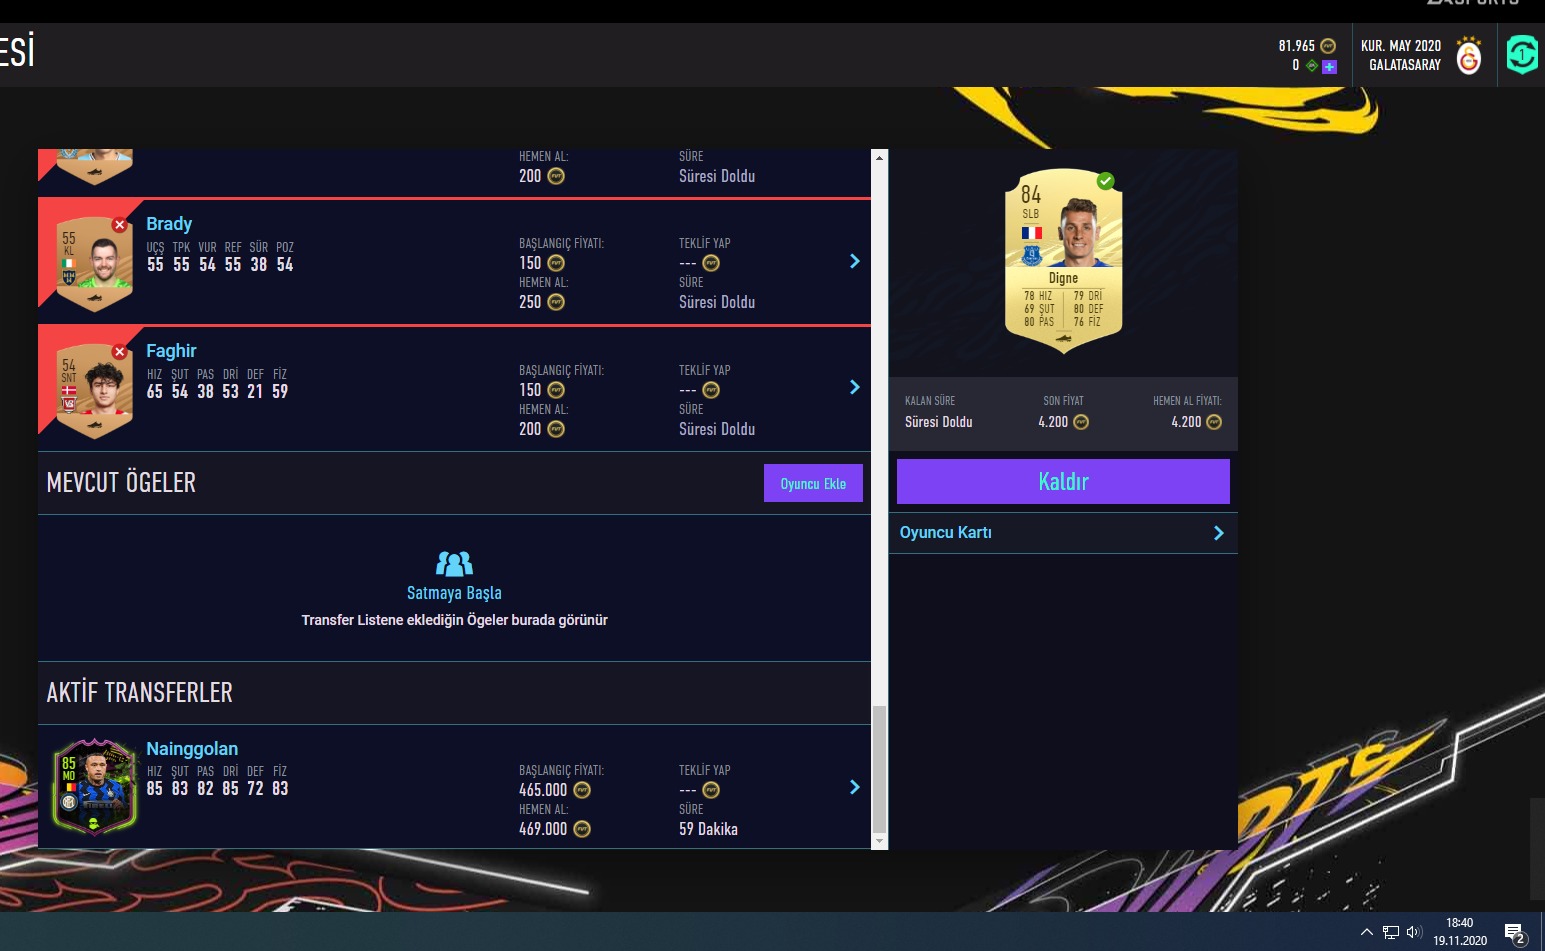Open the green FUT hub icon

1522,55
